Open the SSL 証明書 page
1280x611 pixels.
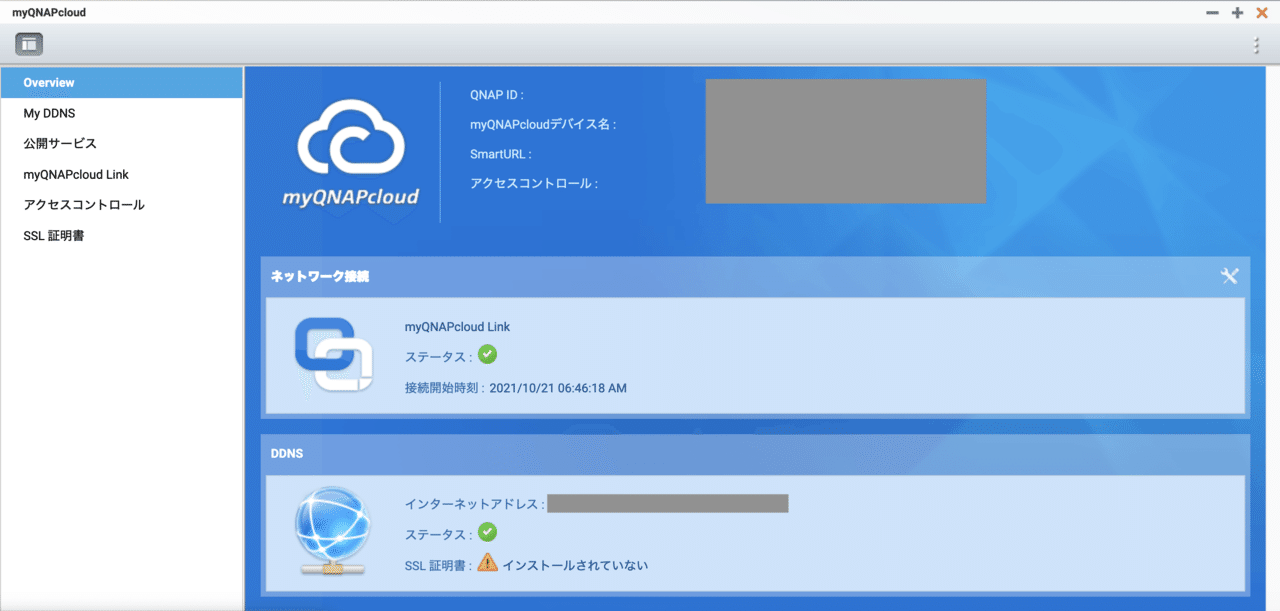click(x=55, y=235)
